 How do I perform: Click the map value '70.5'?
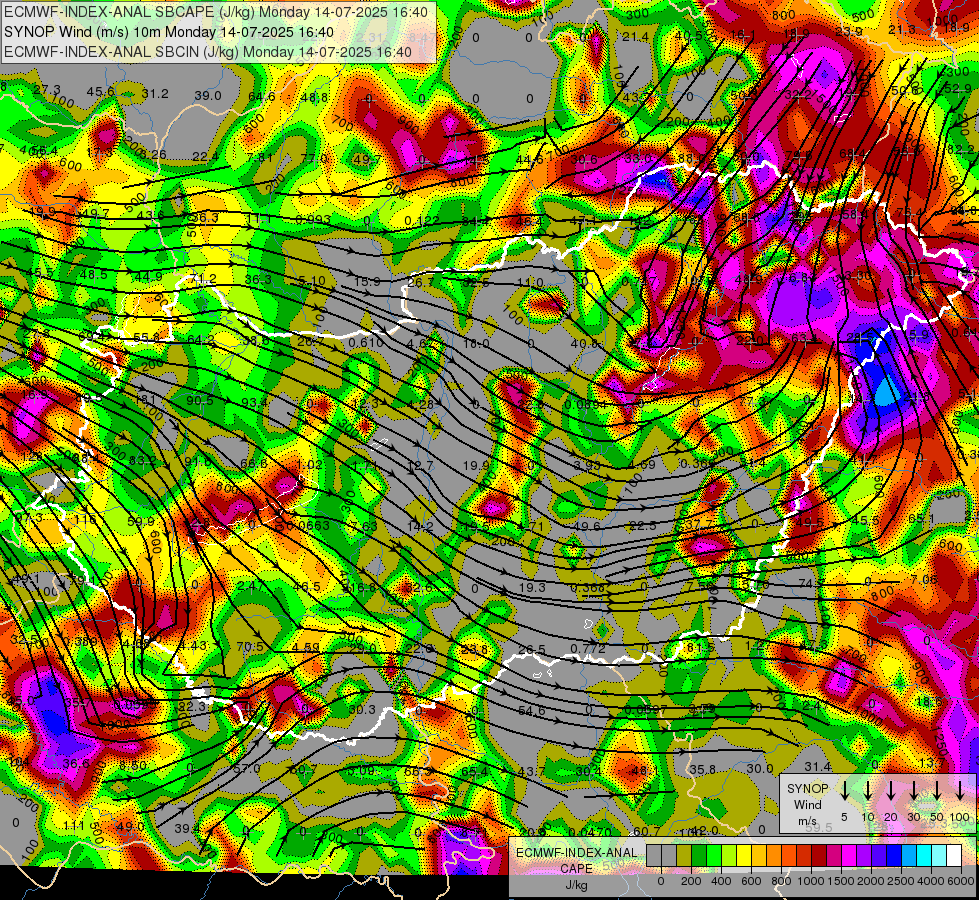click(250, 646)
